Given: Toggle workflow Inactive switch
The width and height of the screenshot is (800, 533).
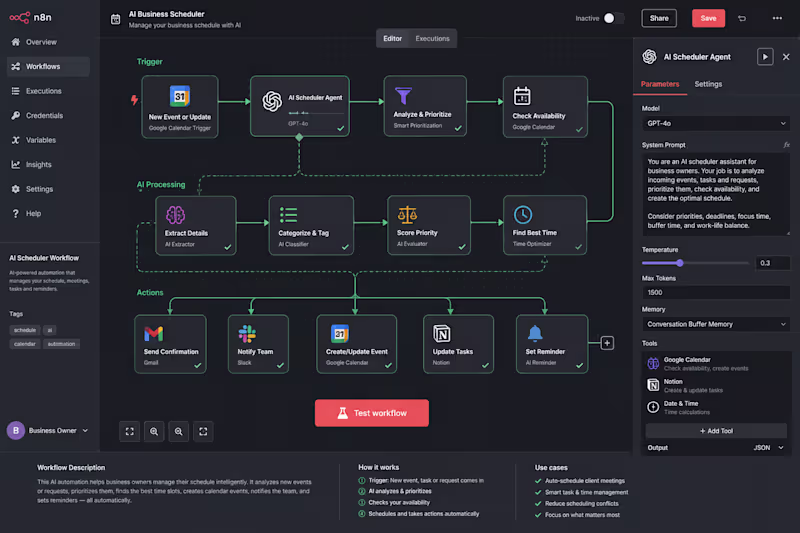Looking at the screenshot, I should [613, 18].
